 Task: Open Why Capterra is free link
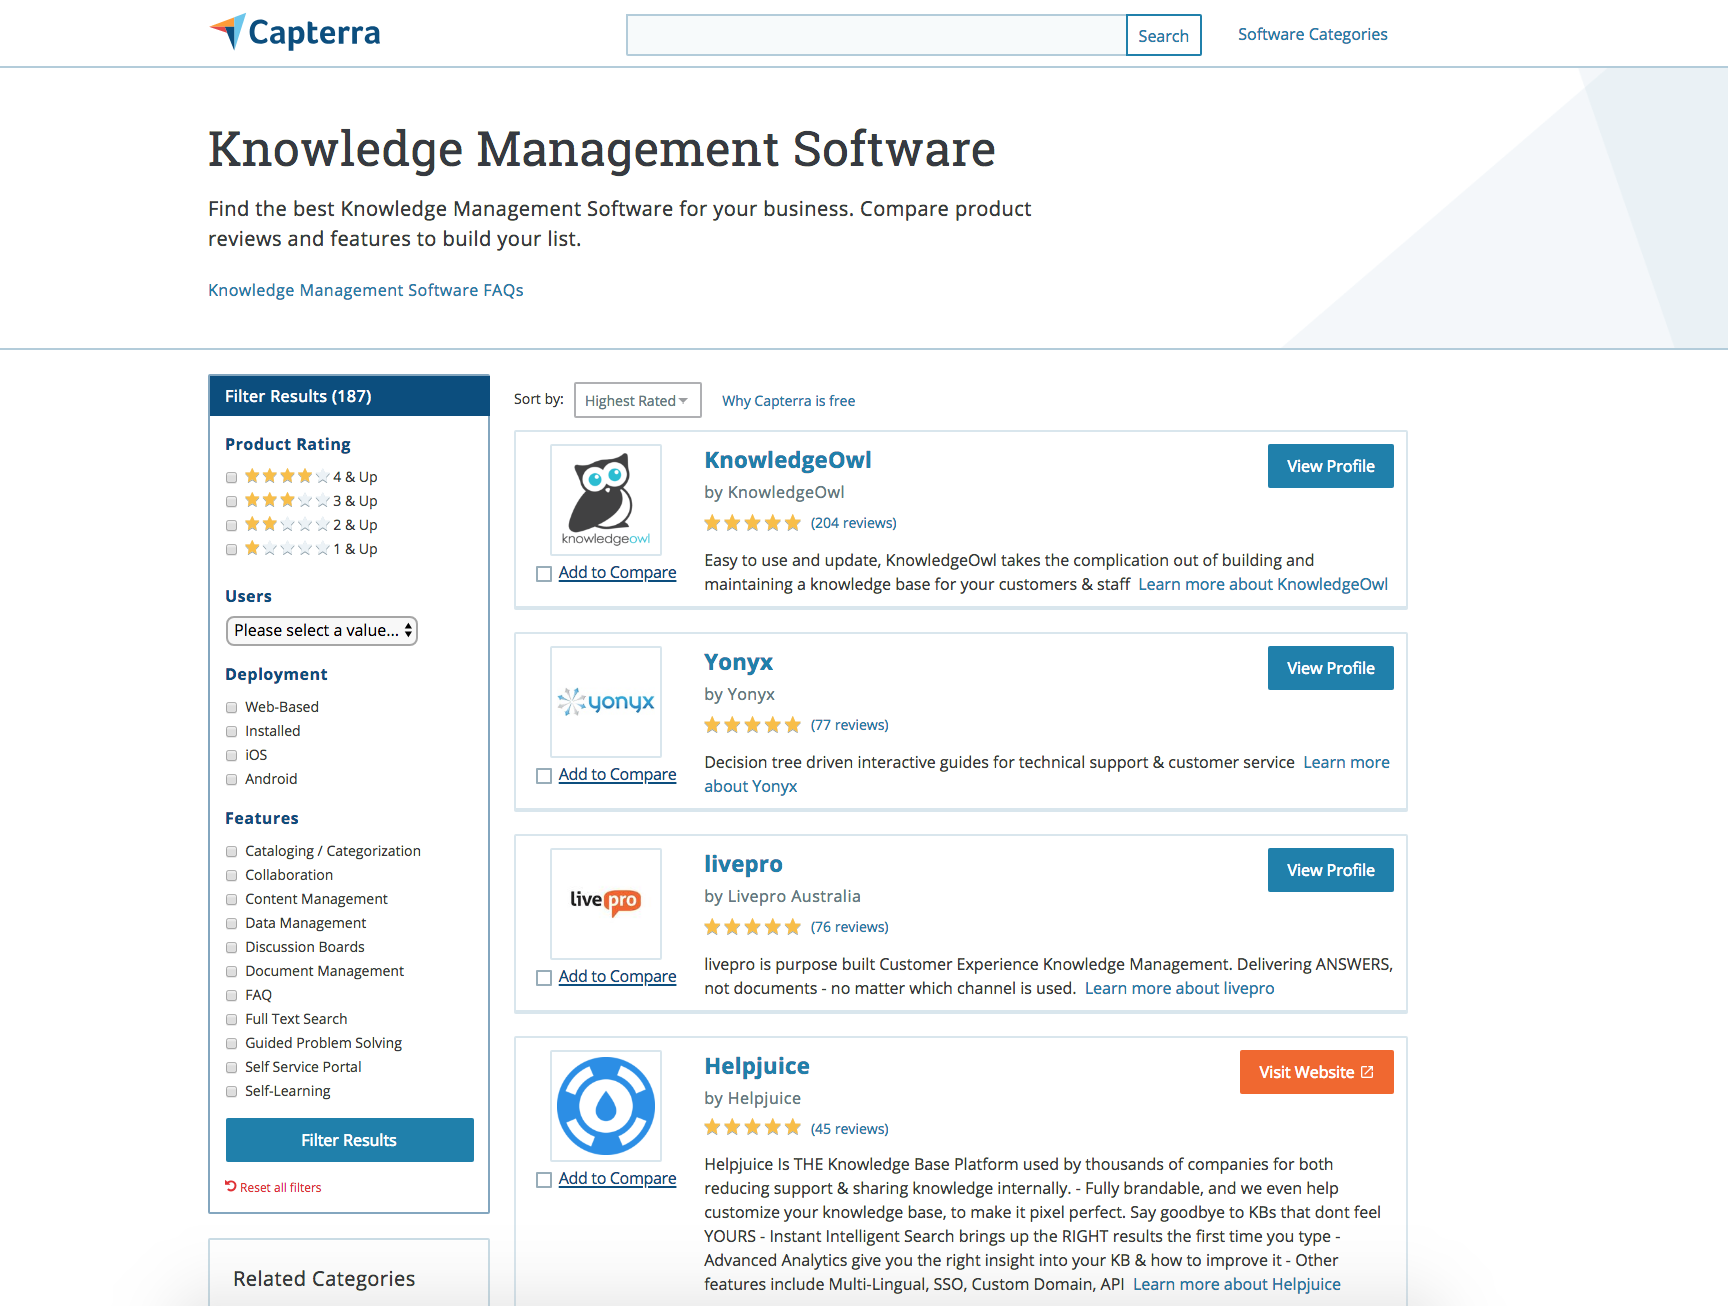789,401
